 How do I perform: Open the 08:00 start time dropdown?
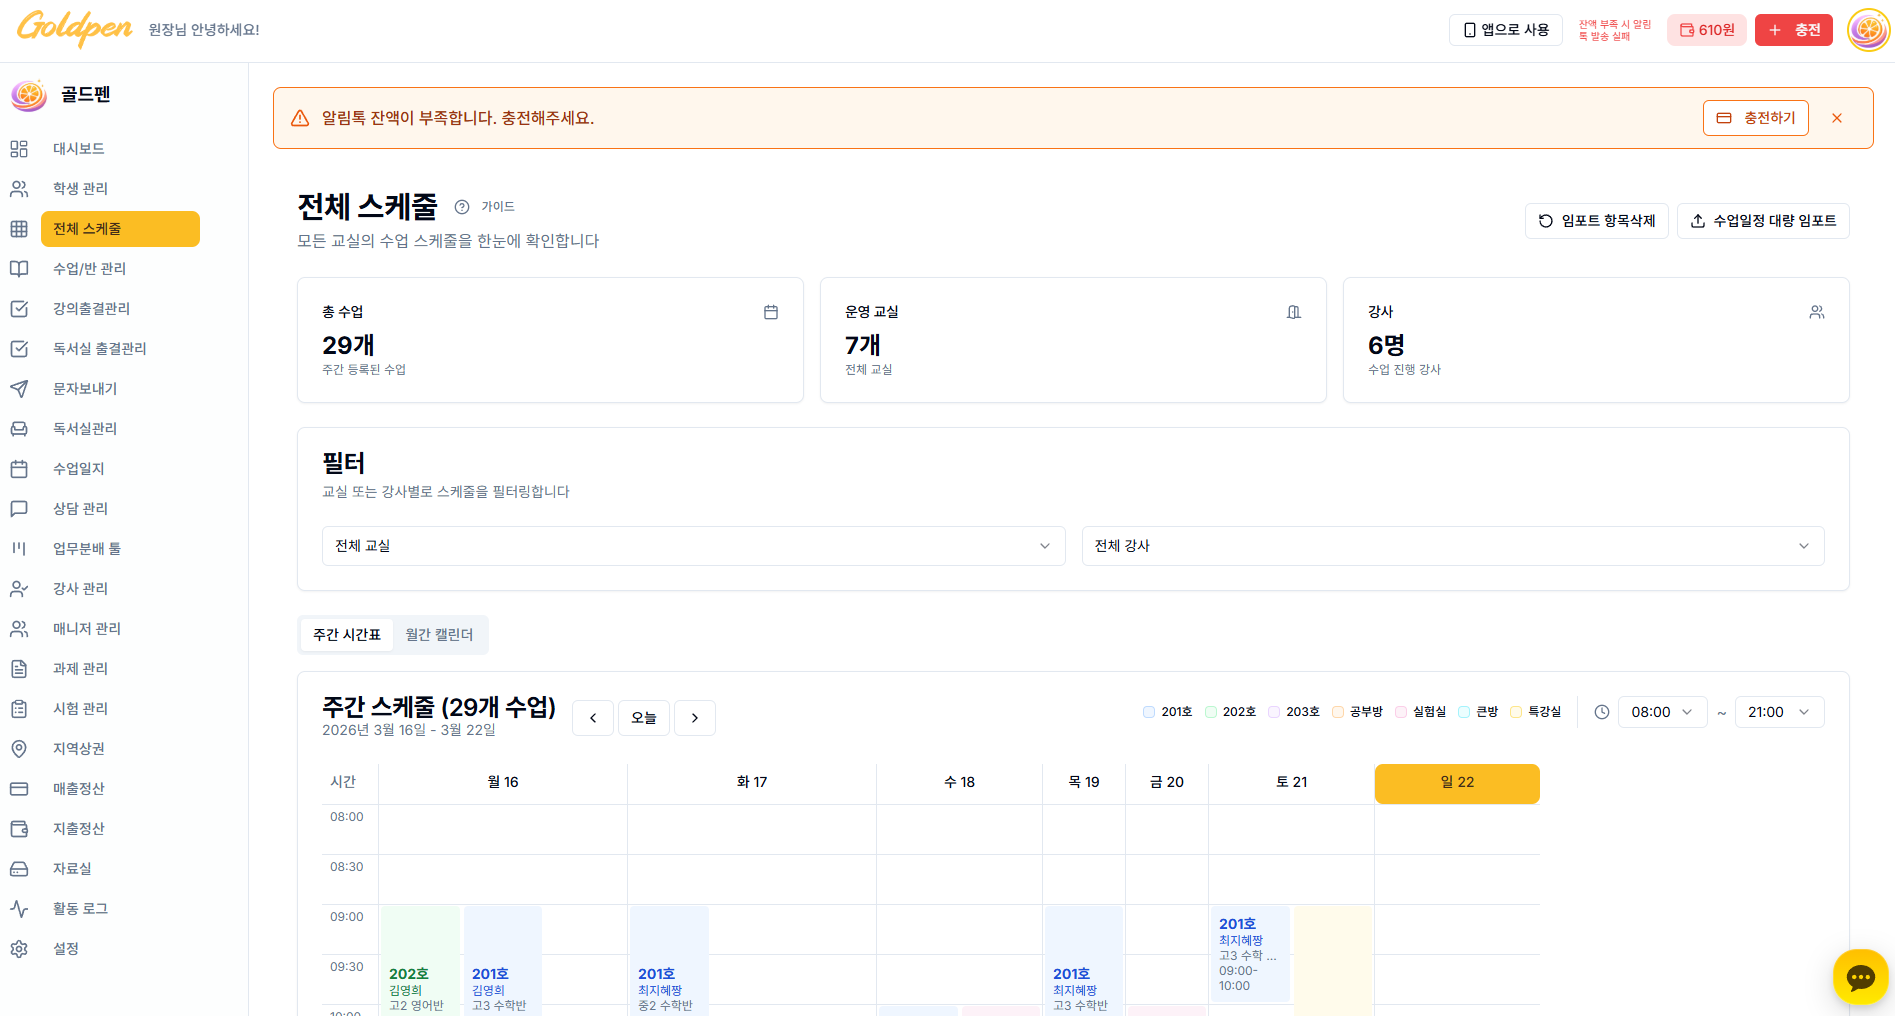(x=1662, y=711)
